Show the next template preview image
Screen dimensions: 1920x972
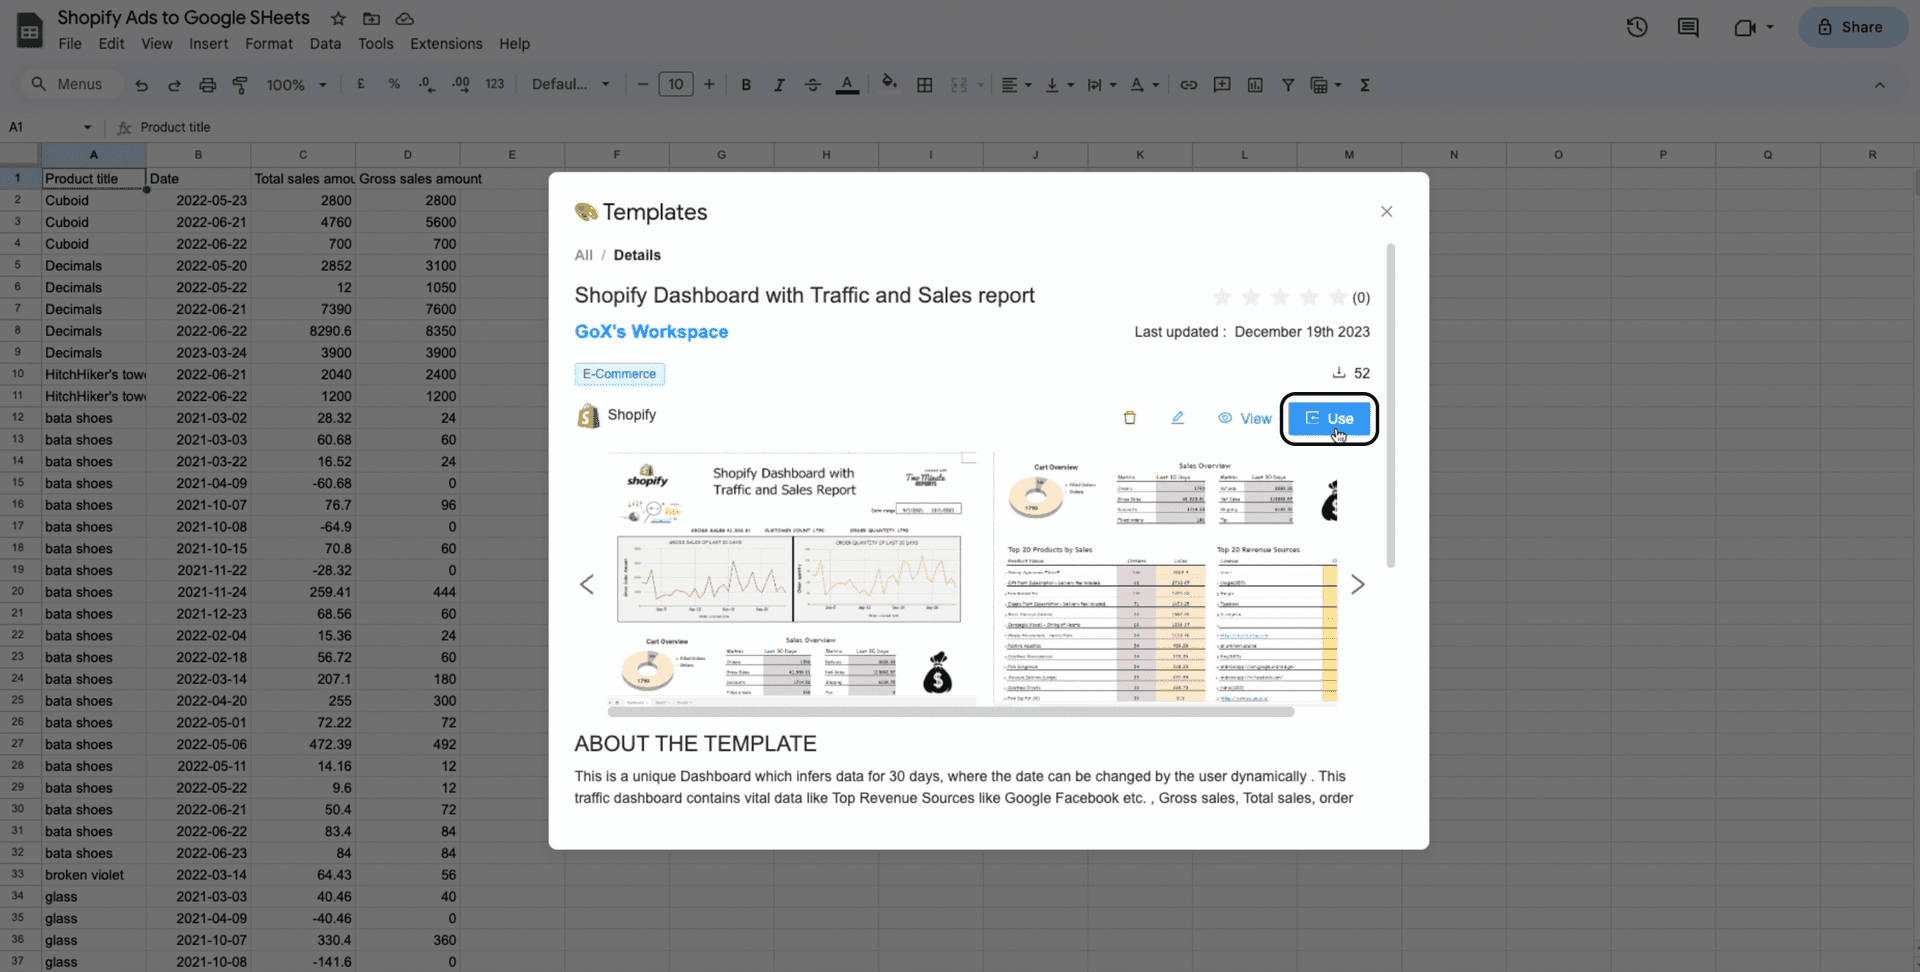tap(1357, 584)
